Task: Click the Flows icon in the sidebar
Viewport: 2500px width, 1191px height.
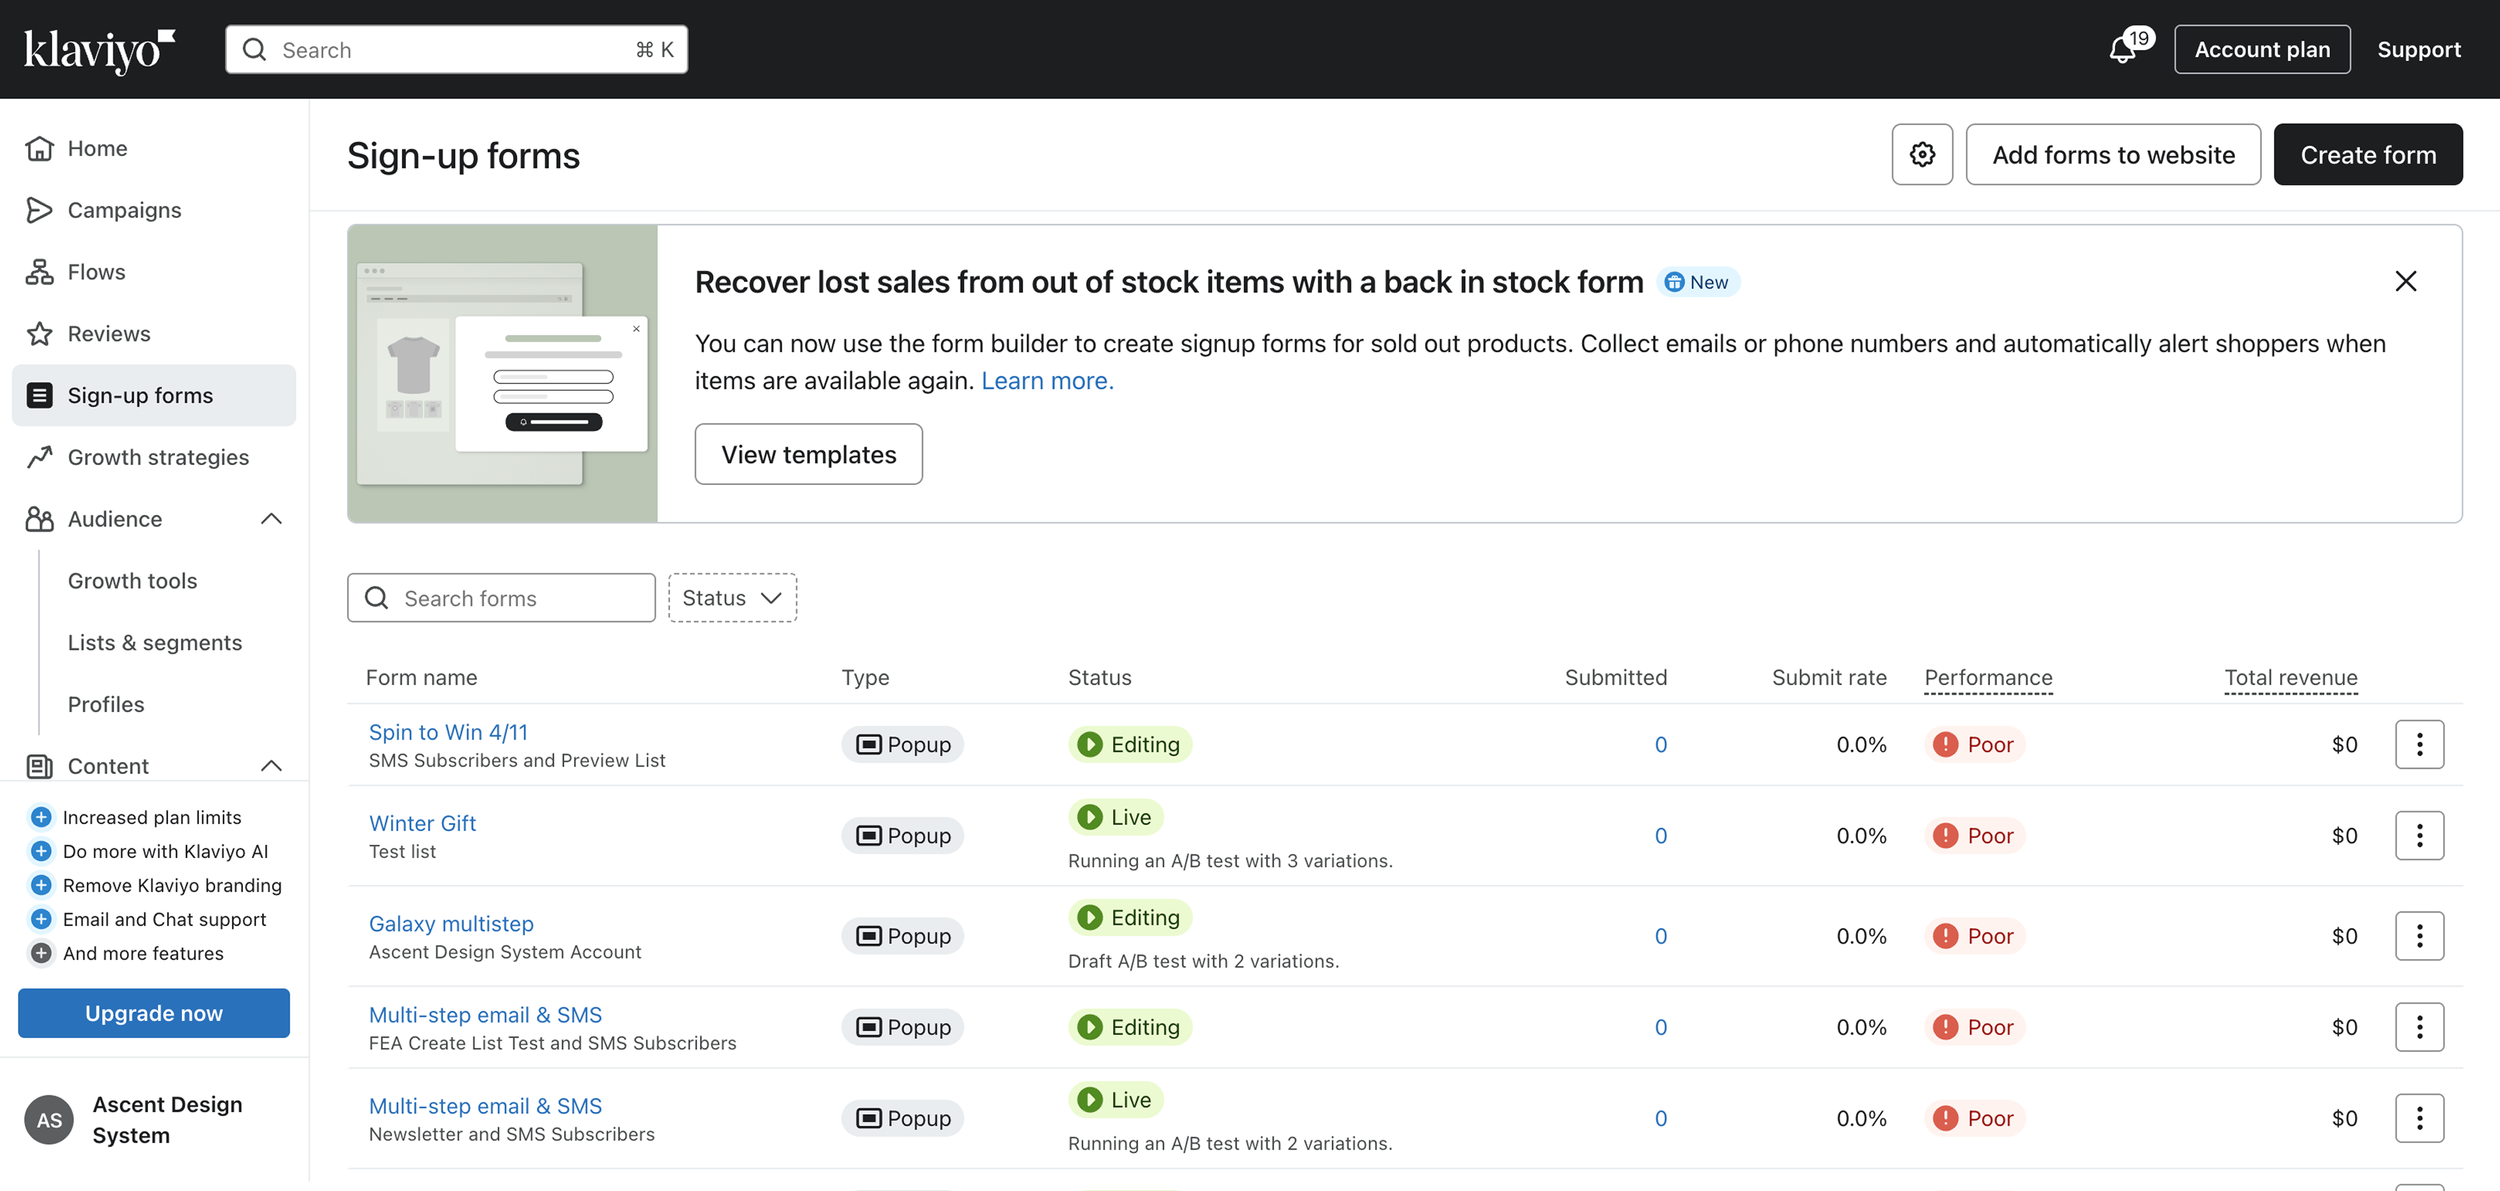Action: 40,272
